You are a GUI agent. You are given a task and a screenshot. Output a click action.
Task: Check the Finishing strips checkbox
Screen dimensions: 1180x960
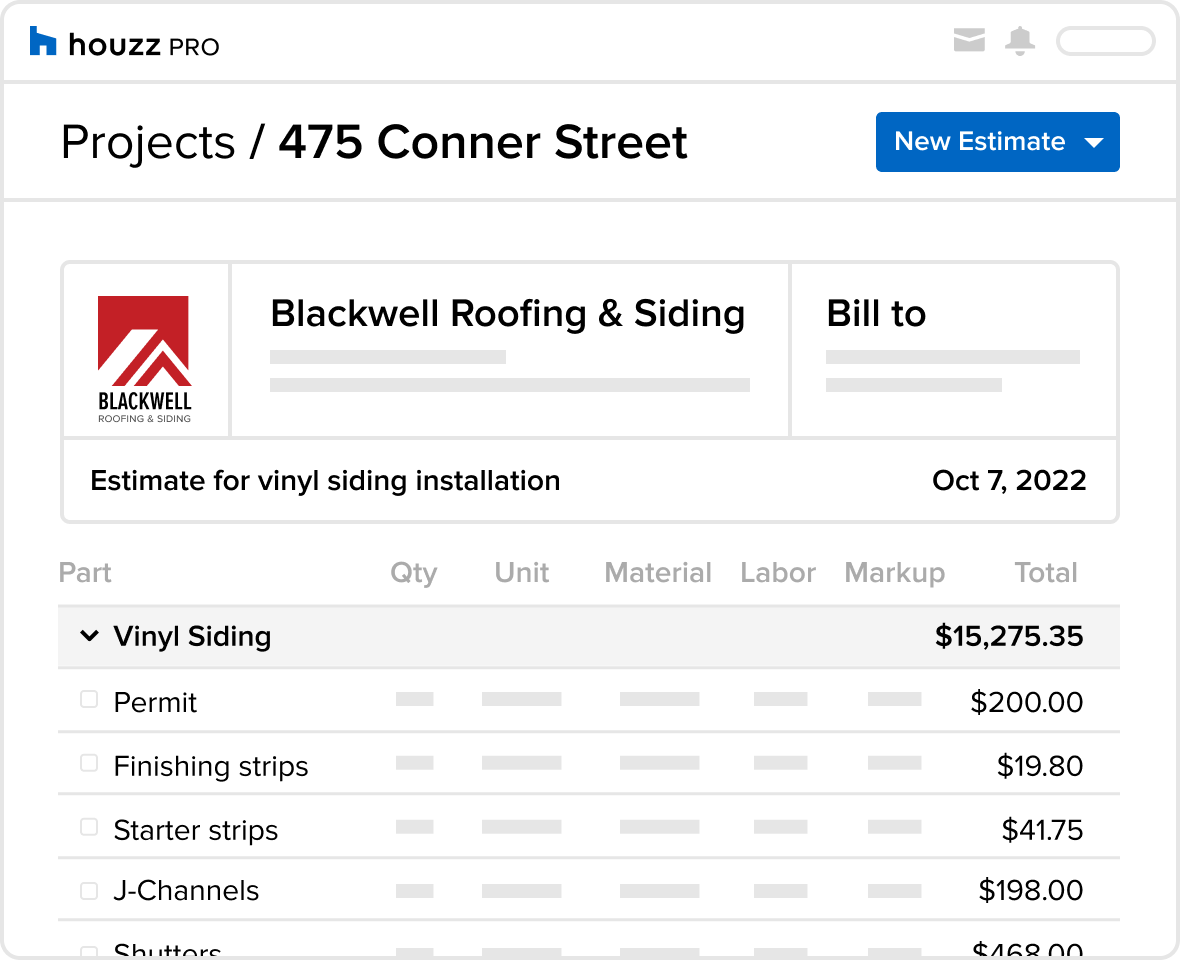[88, 764]
